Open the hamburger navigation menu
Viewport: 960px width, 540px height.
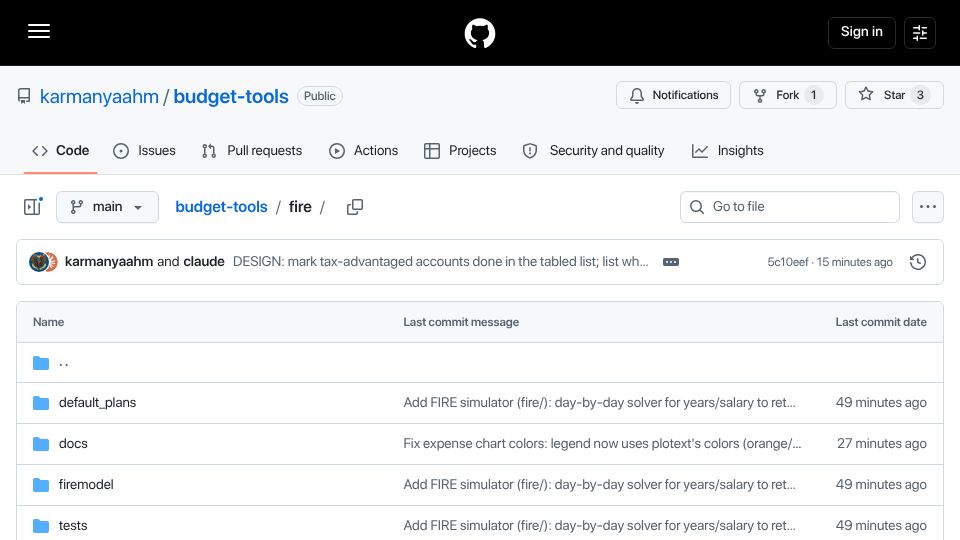pyautogui.click(x=39, y=31)
